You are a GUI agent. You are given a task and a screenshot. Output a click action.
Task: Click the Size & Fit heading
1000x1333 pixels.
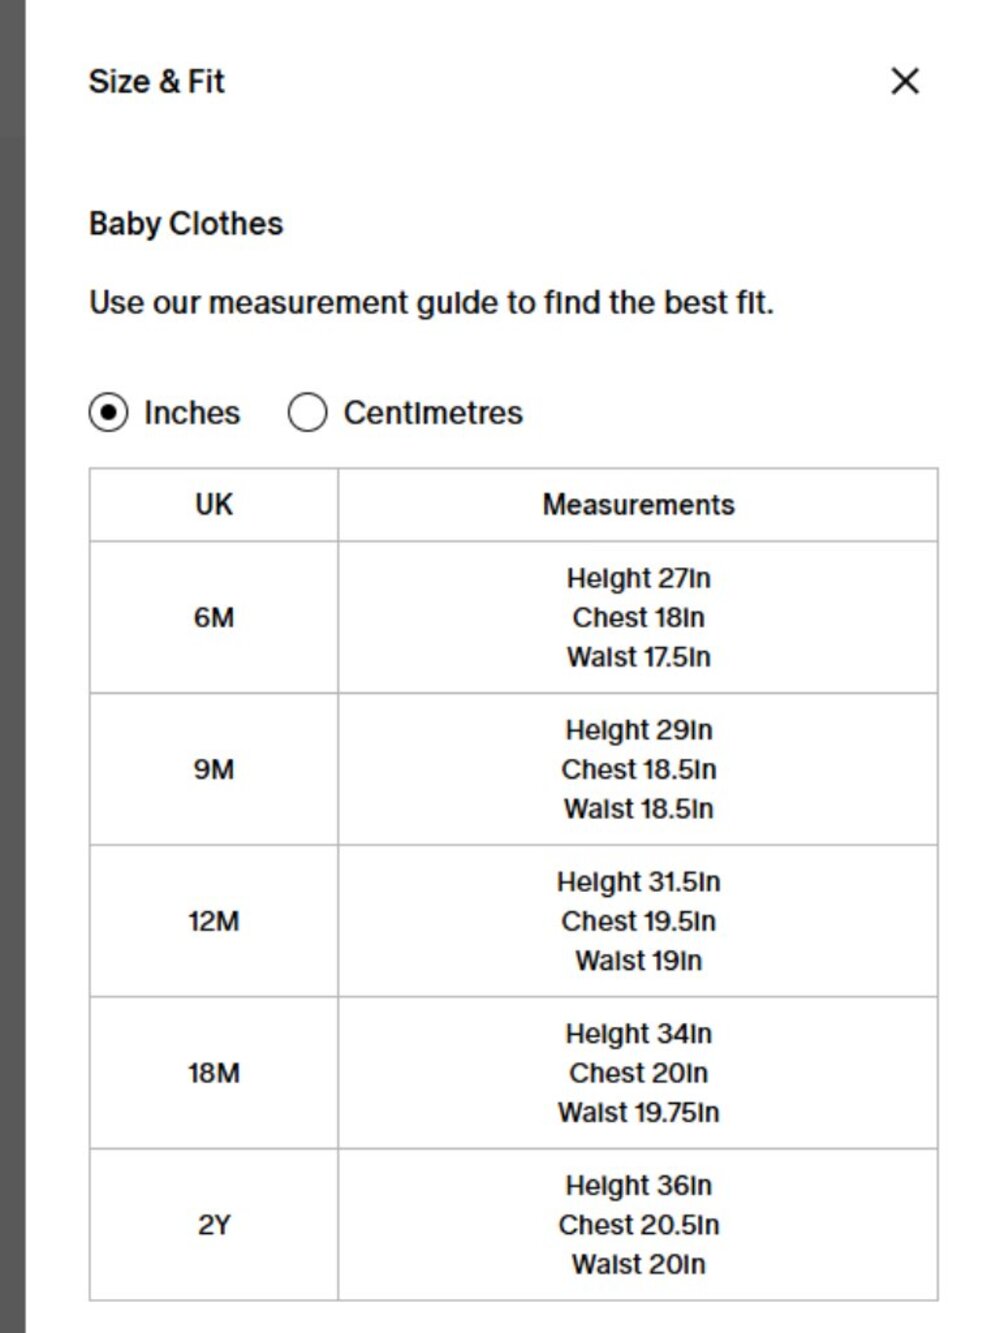(x=157, y=81)
